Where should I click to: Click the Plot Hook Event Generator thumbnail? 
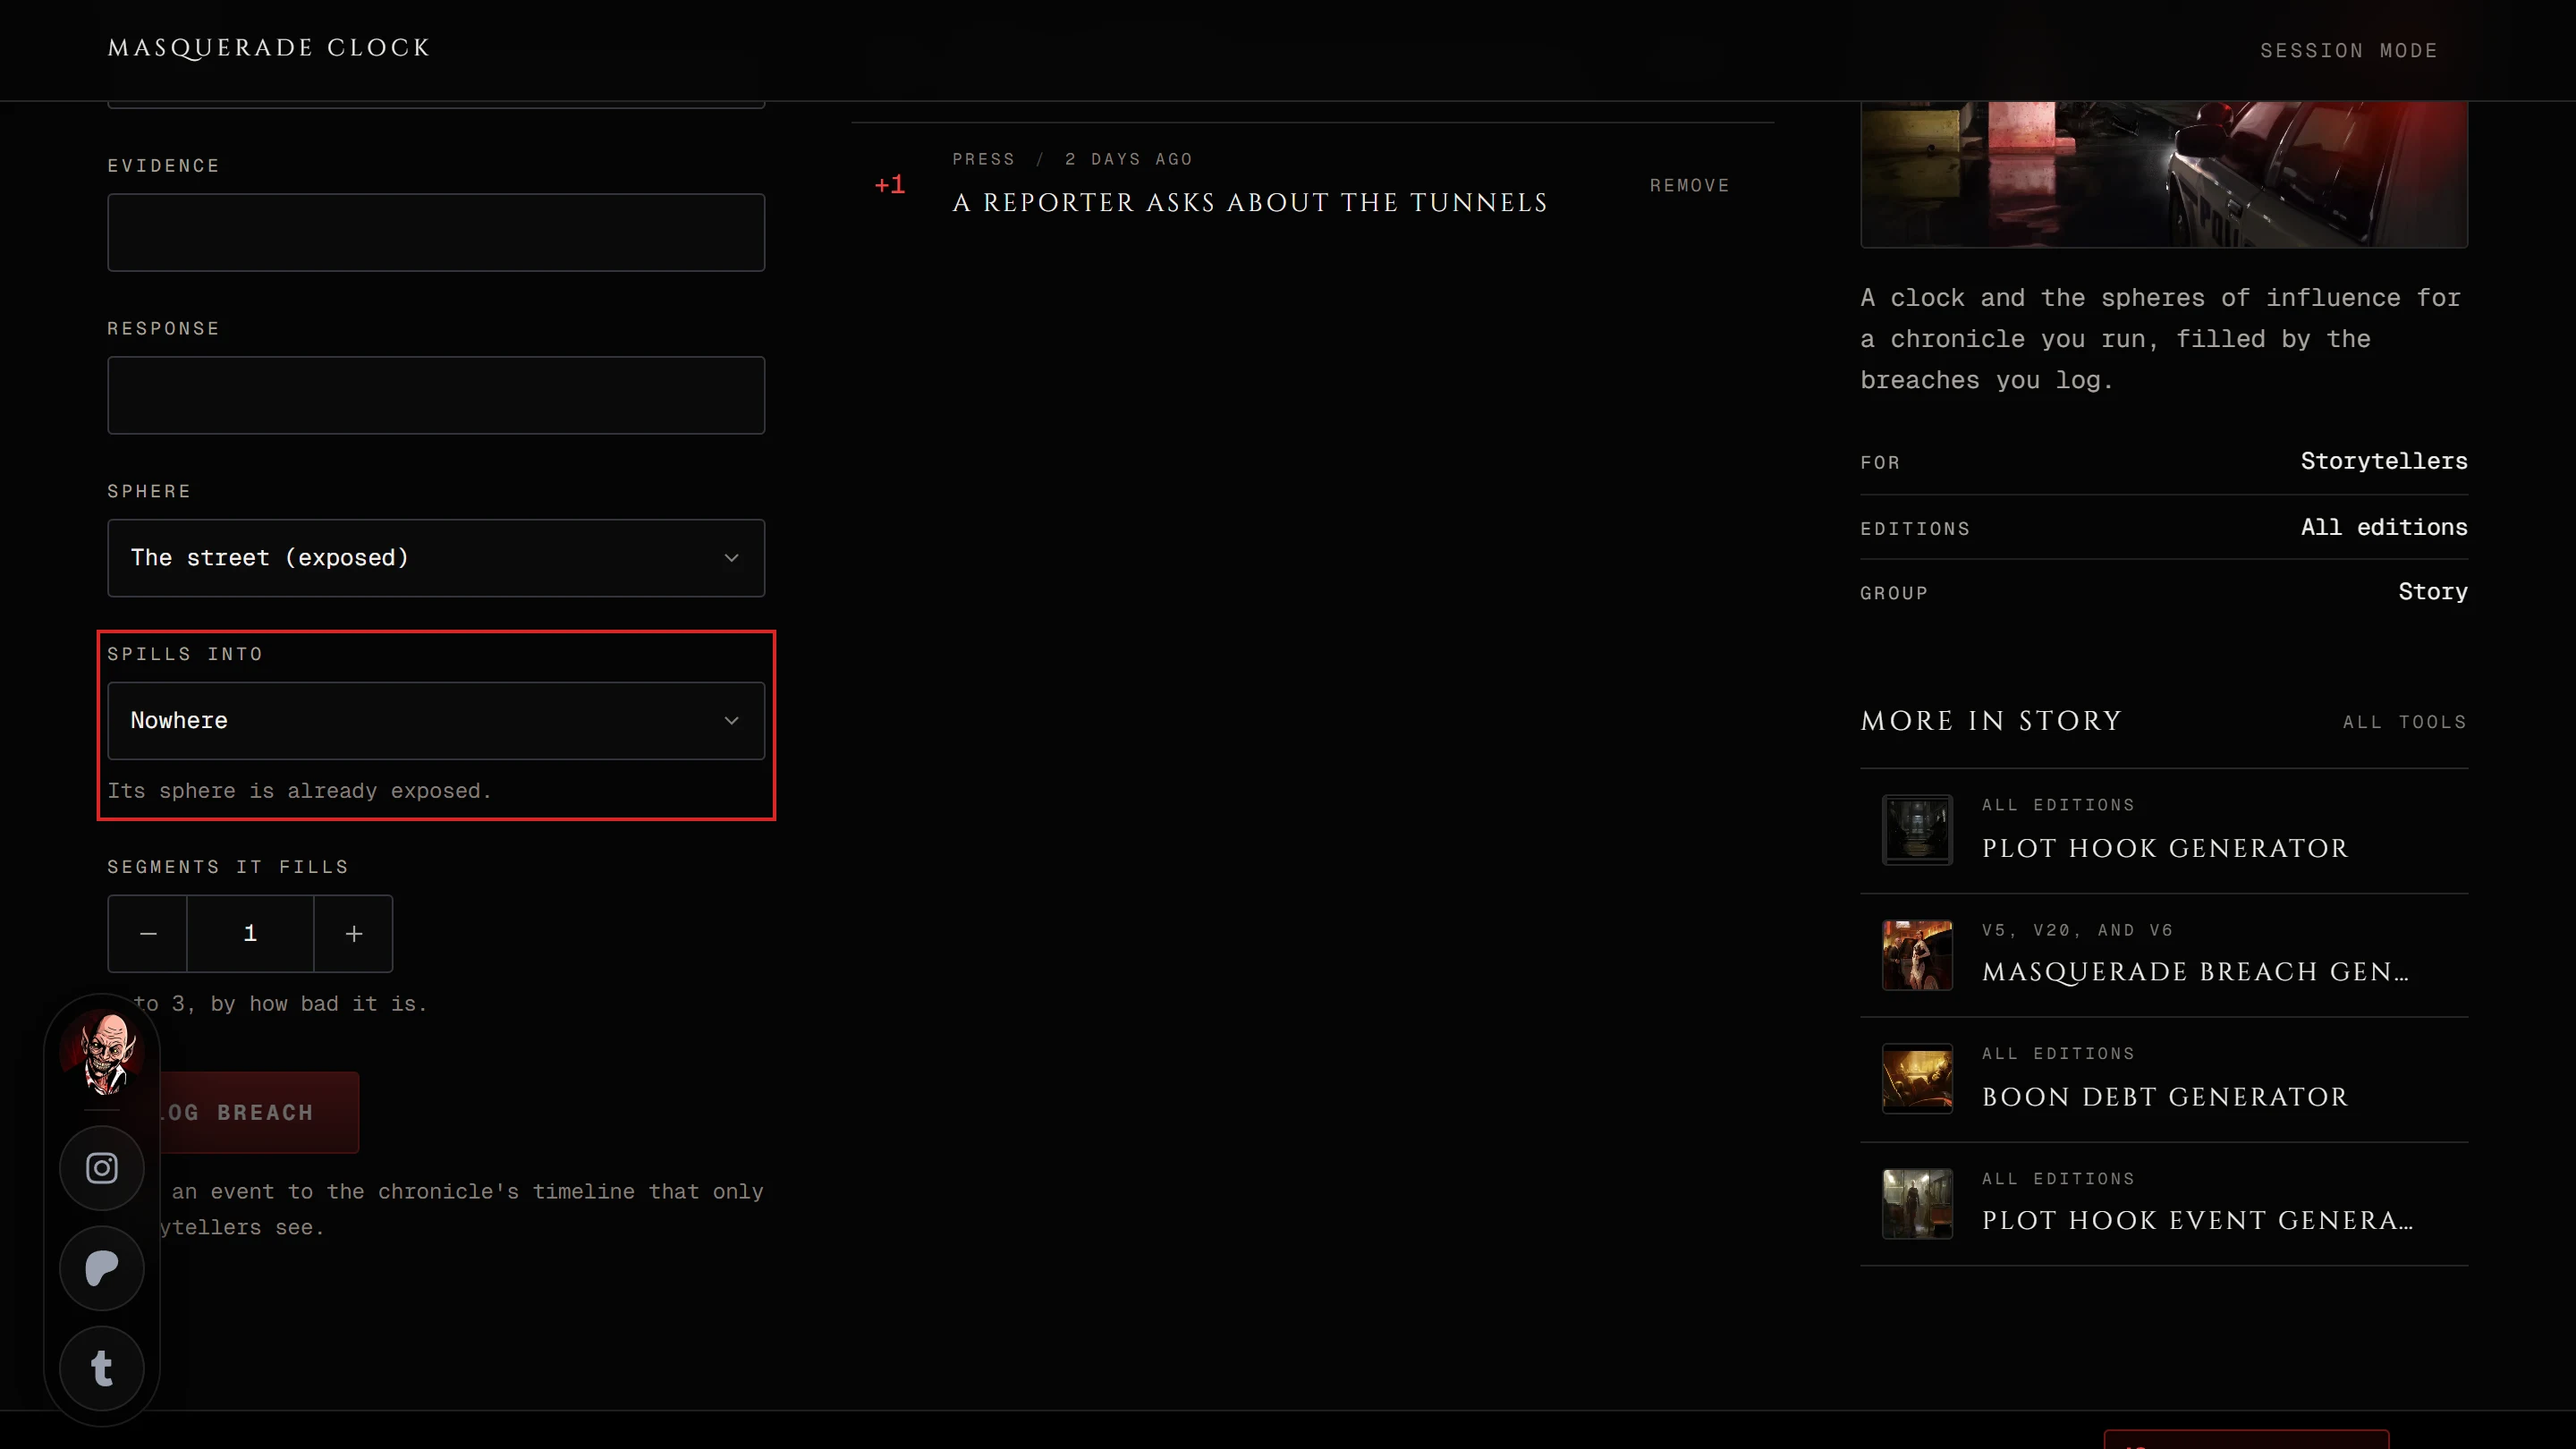coord(1917,1204)
